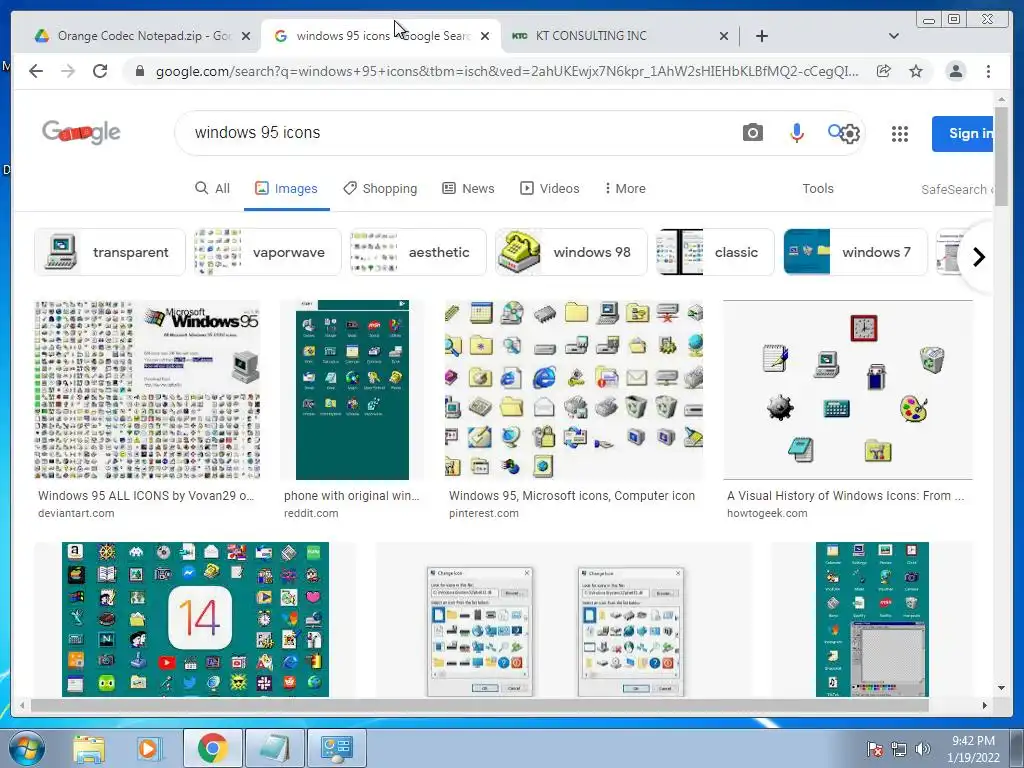1024x768 pixels.
Task: Click the Sign in button
Action: click(x=963, y=134)
